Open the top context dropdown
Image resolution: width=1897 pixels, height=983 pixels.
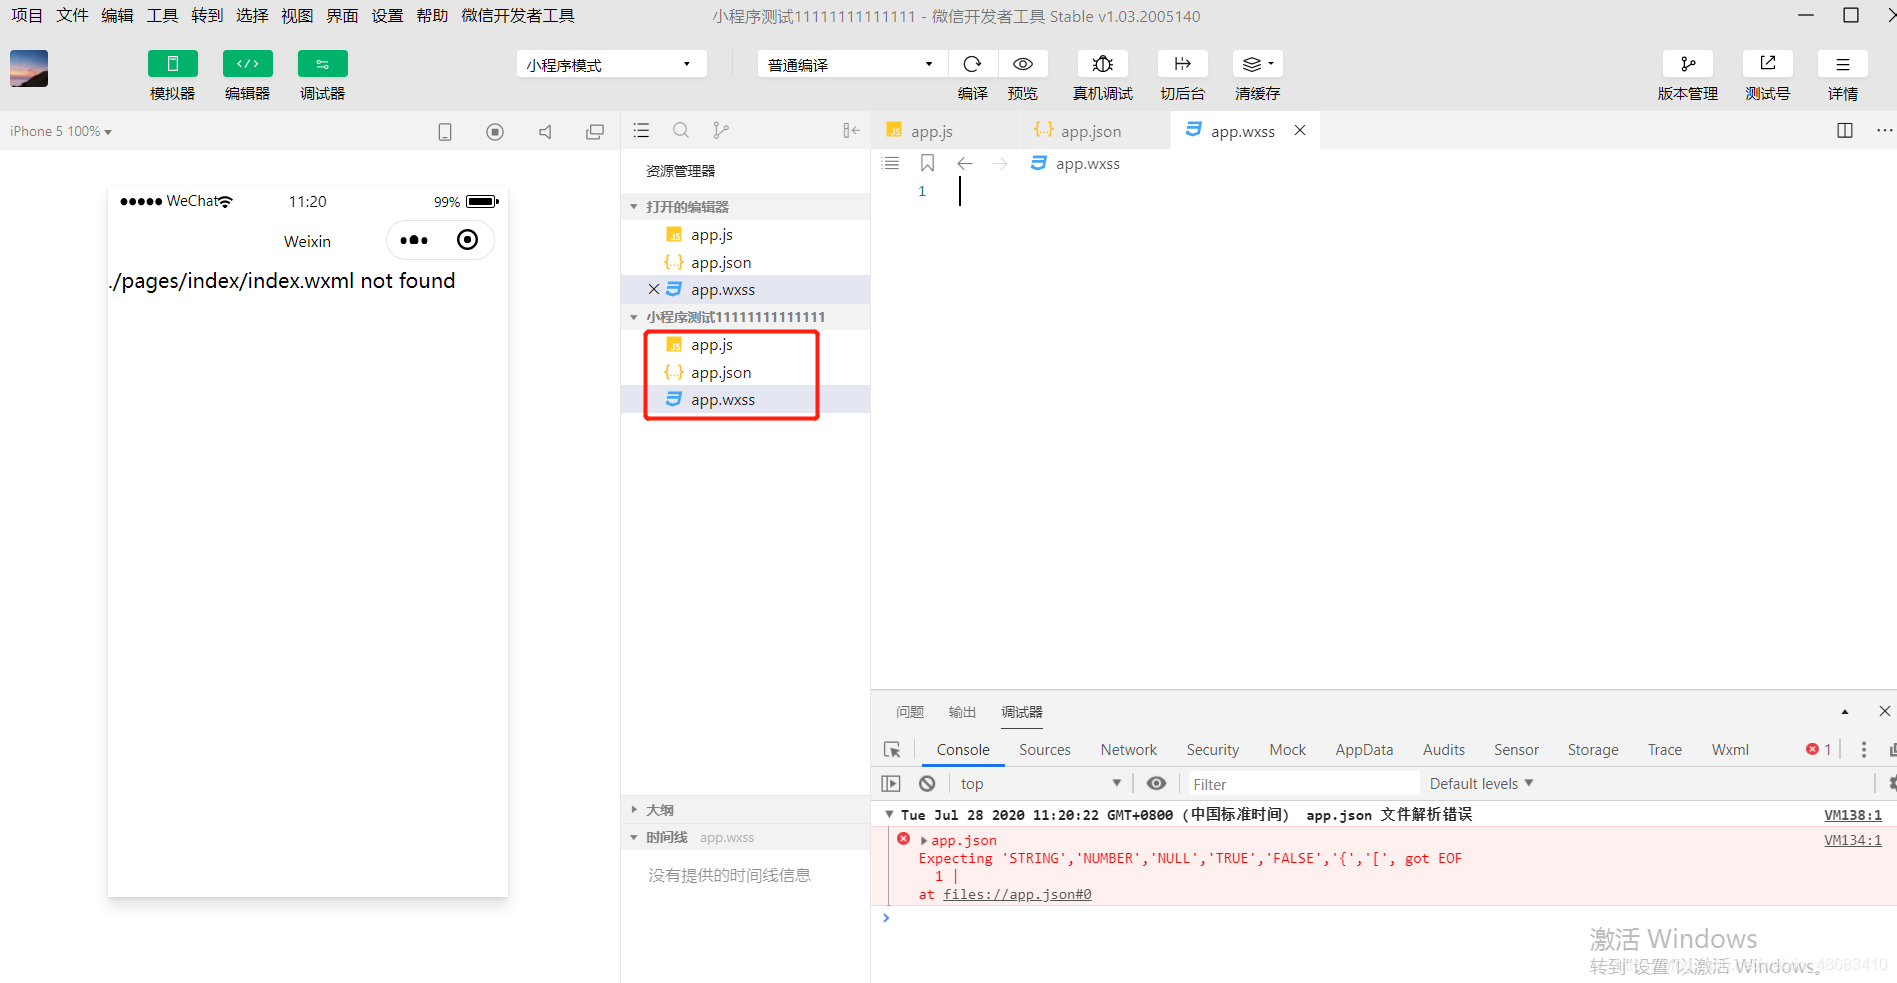1041,784
